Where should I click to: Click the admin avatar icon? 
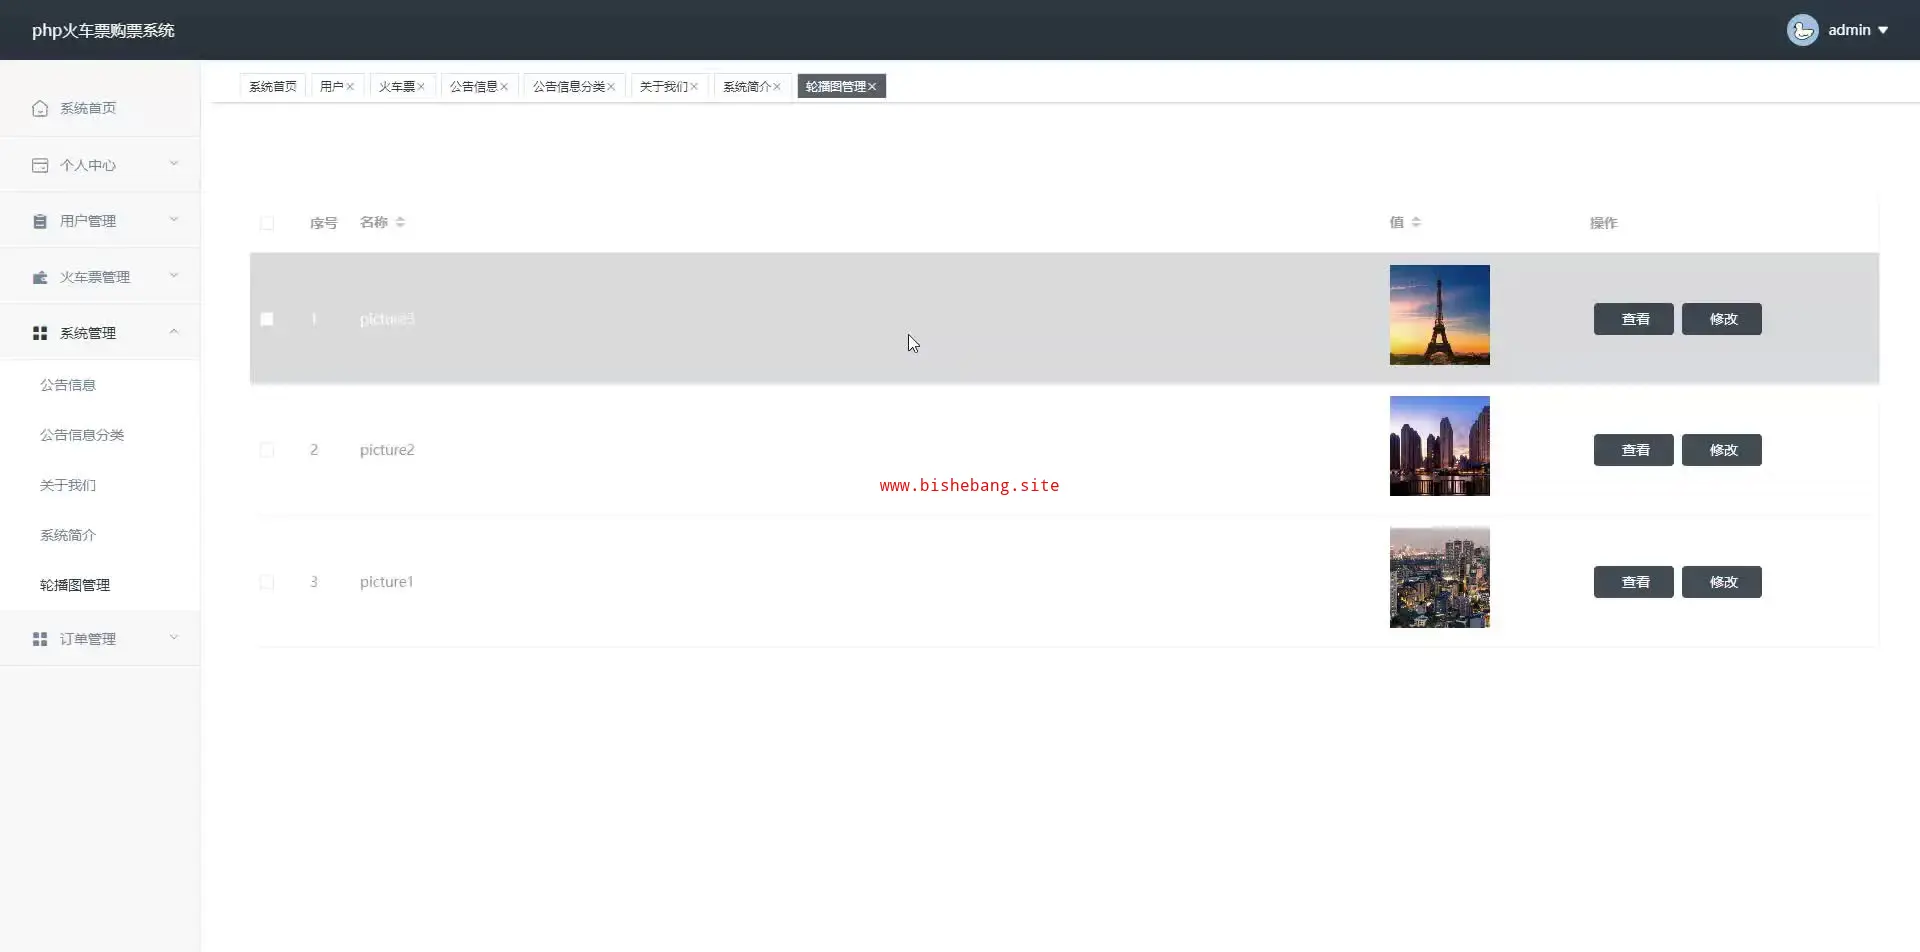[x=1802, y=30]
